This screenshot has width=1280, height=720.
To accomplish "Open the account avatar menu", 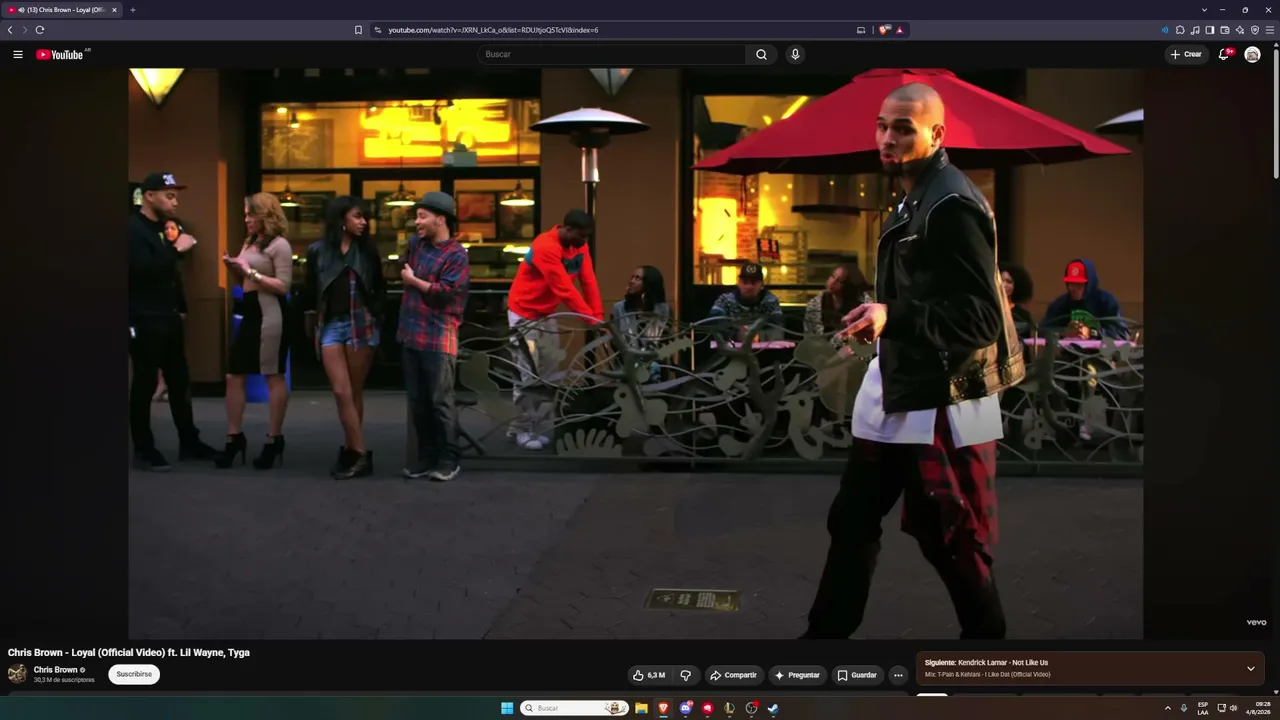I will click(x=1252, y=54).
